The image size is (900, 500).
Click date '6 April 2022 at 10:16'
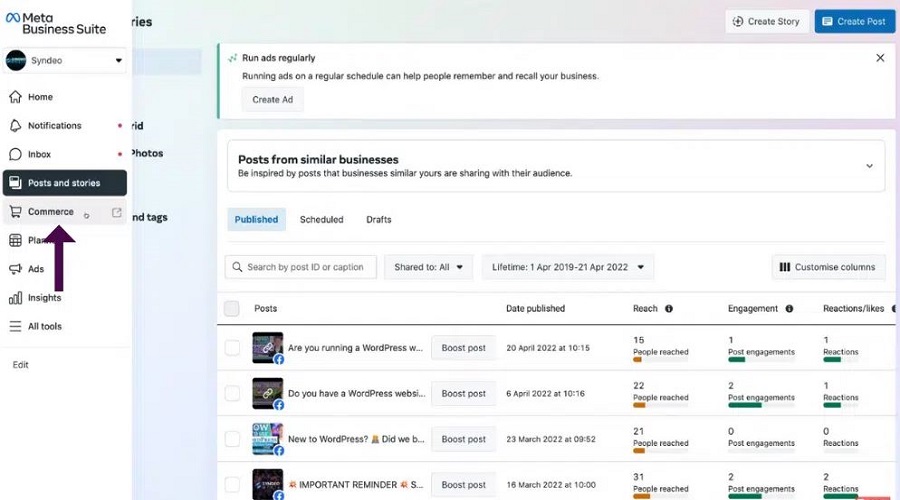(545, 394)
